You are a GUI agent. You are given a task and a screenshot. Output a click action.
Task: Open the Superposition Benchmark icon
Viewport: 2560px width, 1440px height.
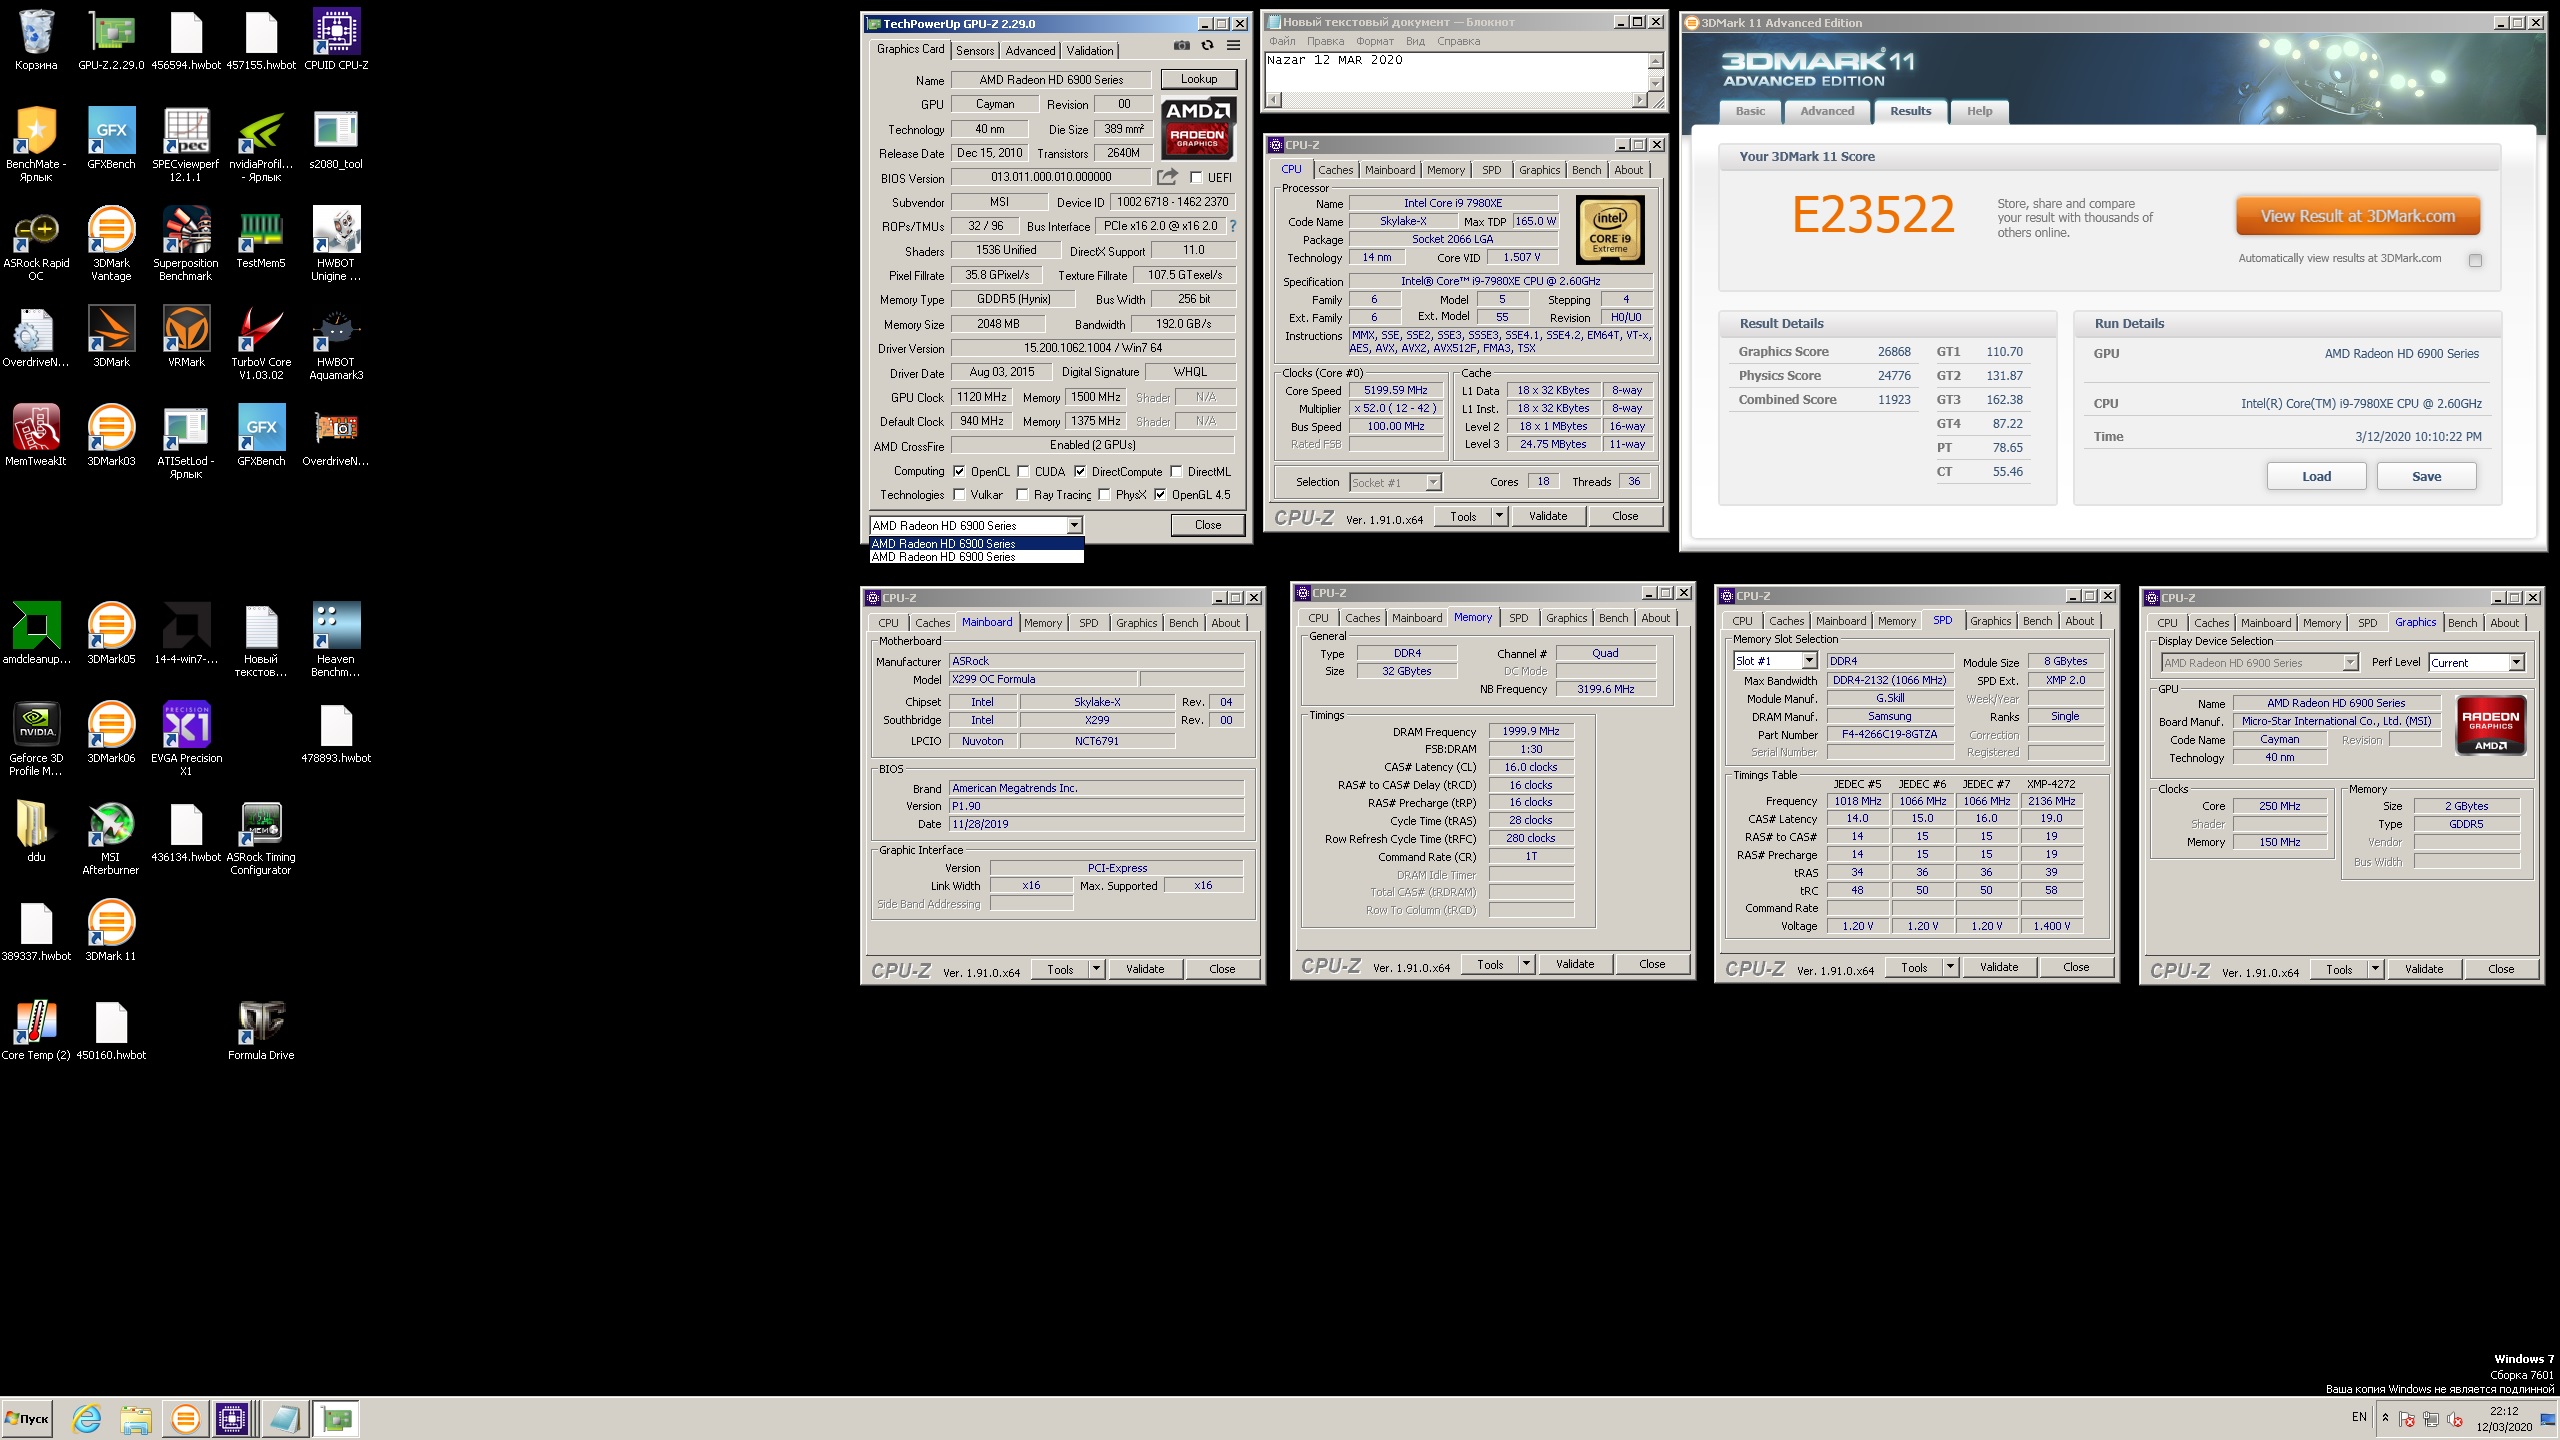click(186, 244)
